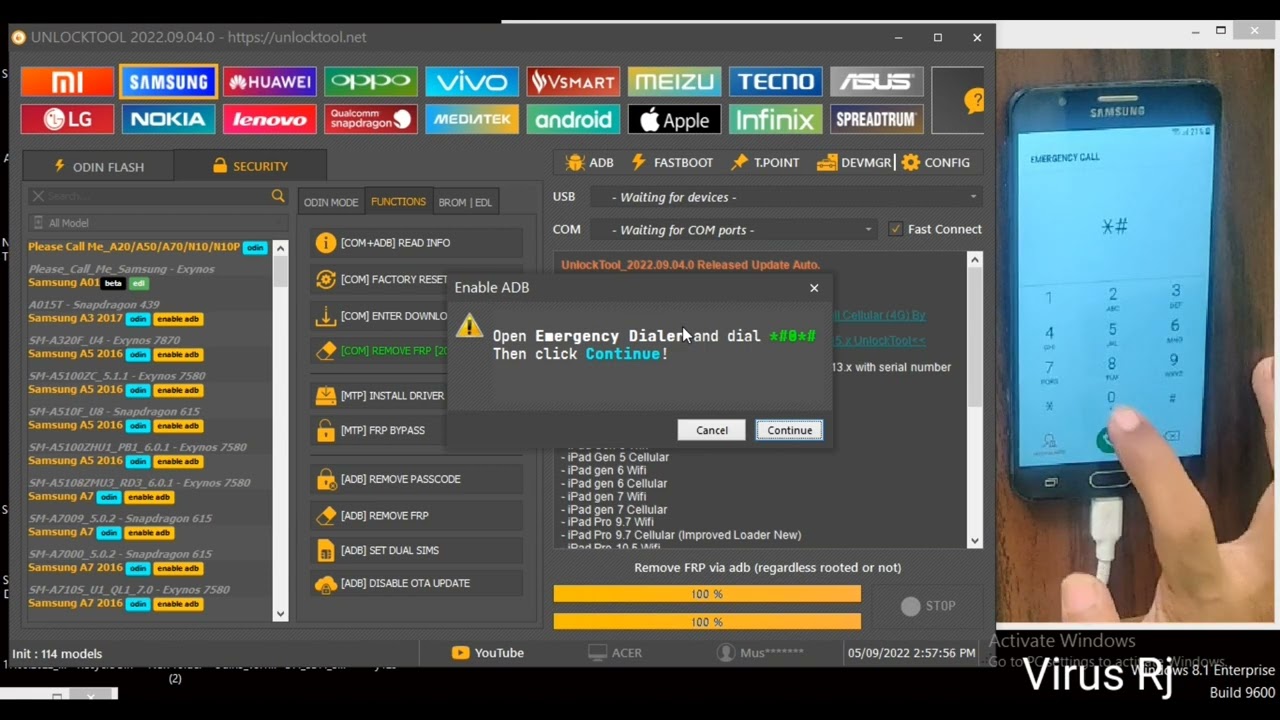This screenshot has width=1280, height=720.
Task: Select the Nokia brand logo
Action: pos(168,120)
